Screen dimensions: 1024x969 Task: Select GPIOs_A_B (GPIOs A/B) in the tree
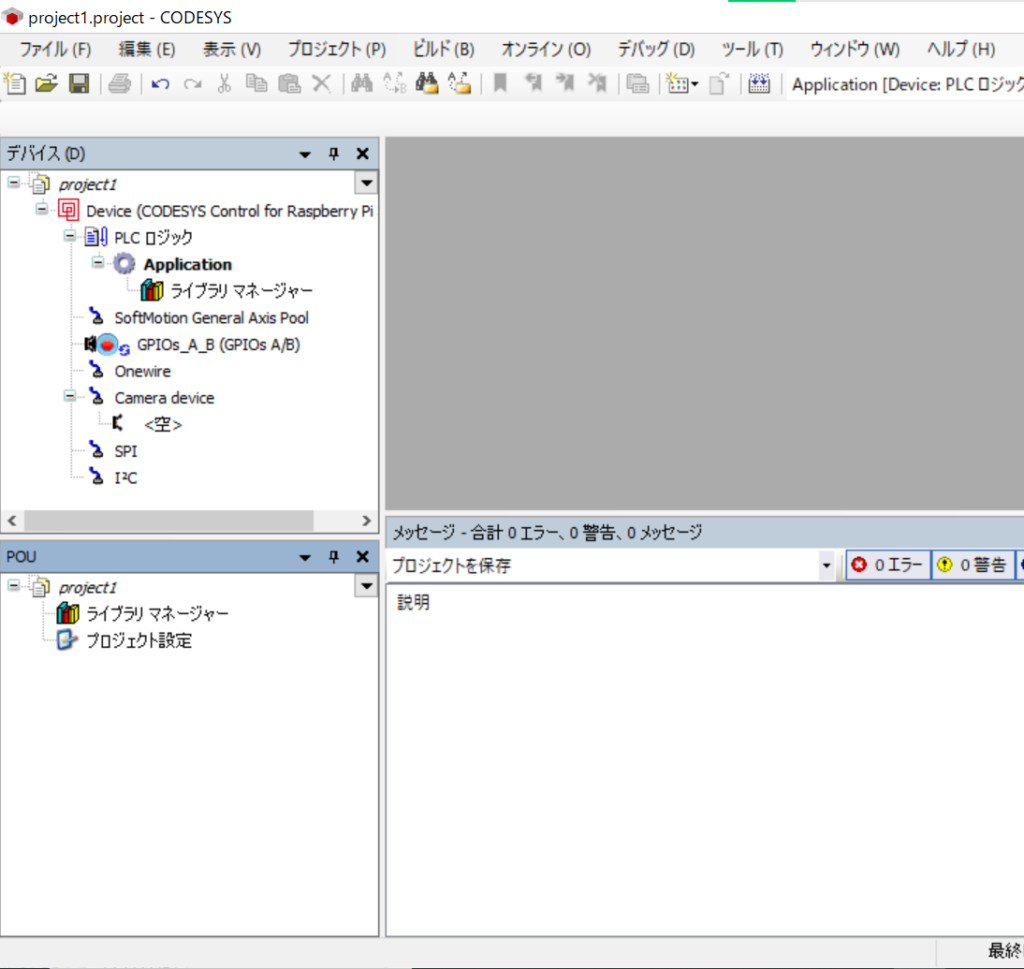218,345
